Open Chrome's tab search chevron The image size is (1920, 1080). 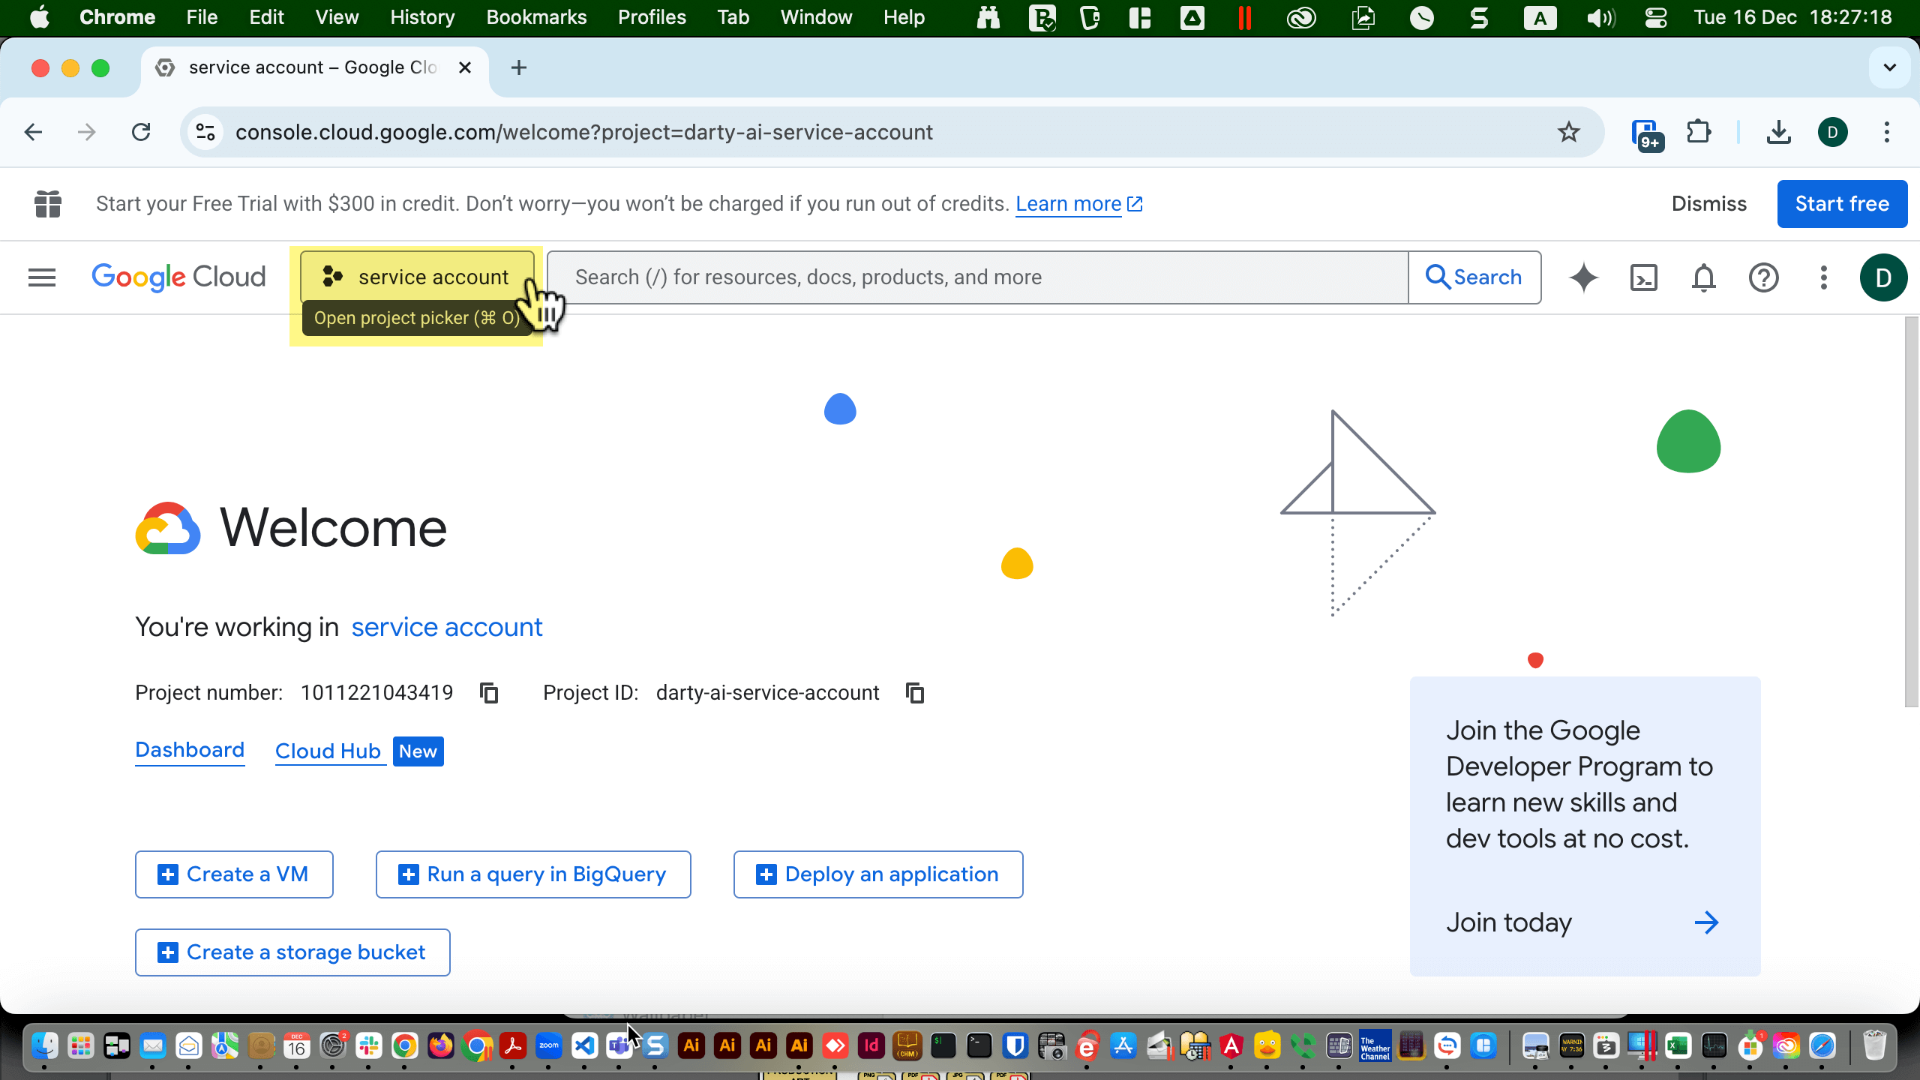(x=1889, y=67)
